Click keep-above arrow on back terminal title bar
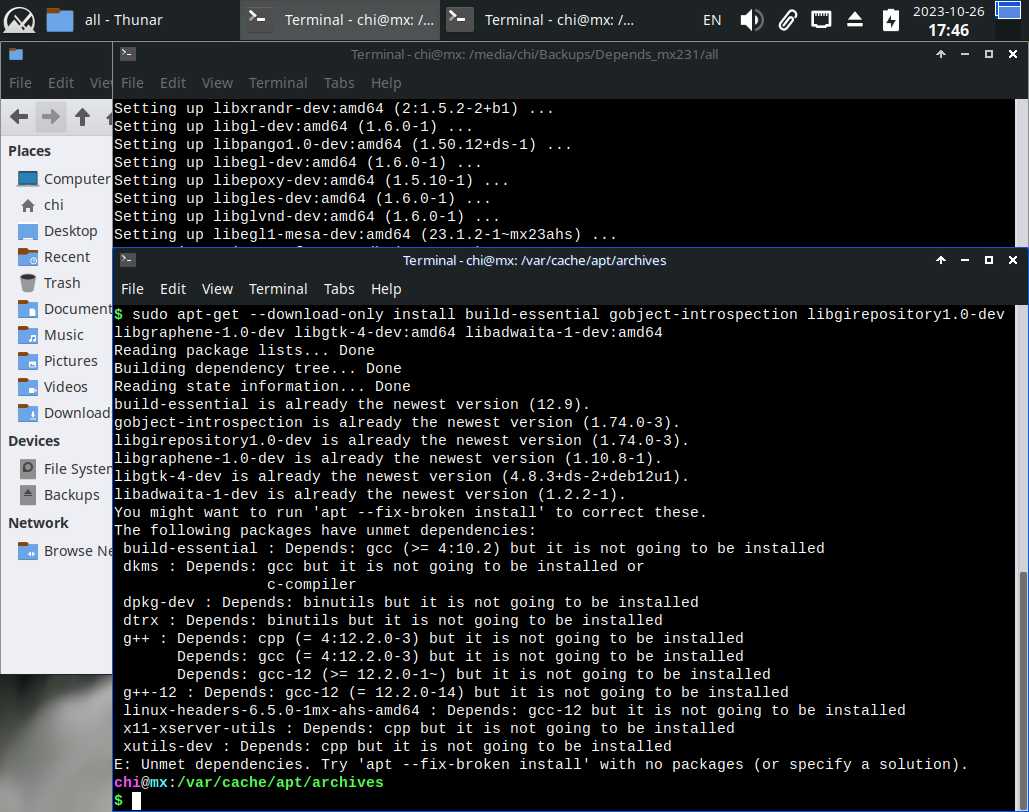The height and width of the screenshot is (812, 1029). point(940,54)
